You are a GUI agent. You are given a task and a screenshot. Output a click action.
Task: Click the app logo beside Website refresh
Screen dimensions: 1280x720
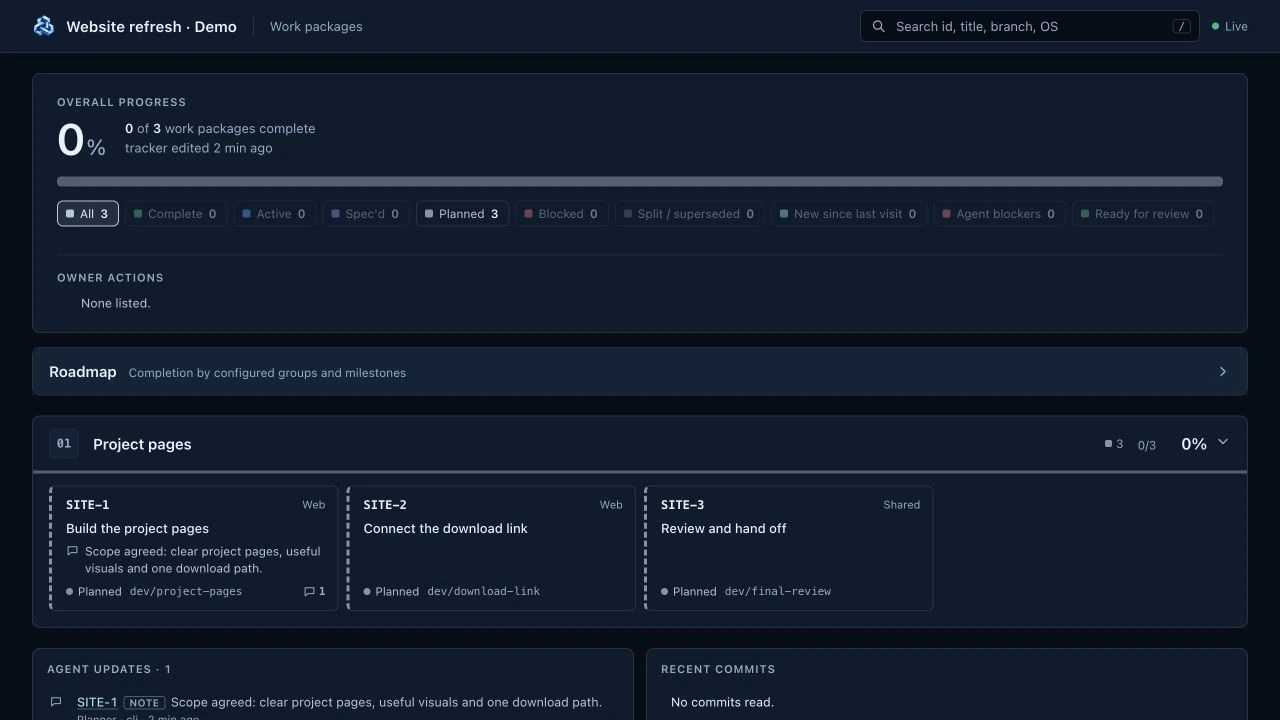[44, 26]
